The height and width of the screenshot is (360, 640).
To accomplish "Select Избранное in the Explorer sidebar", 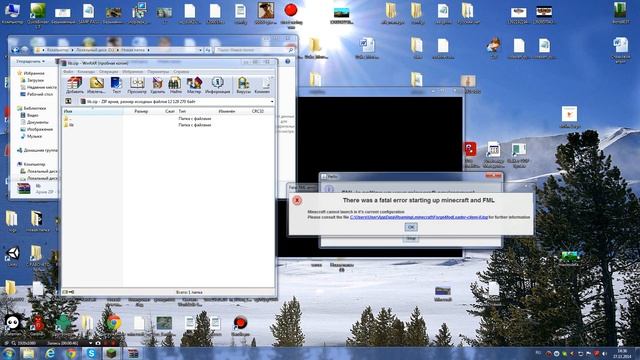I will coord(31,73).
